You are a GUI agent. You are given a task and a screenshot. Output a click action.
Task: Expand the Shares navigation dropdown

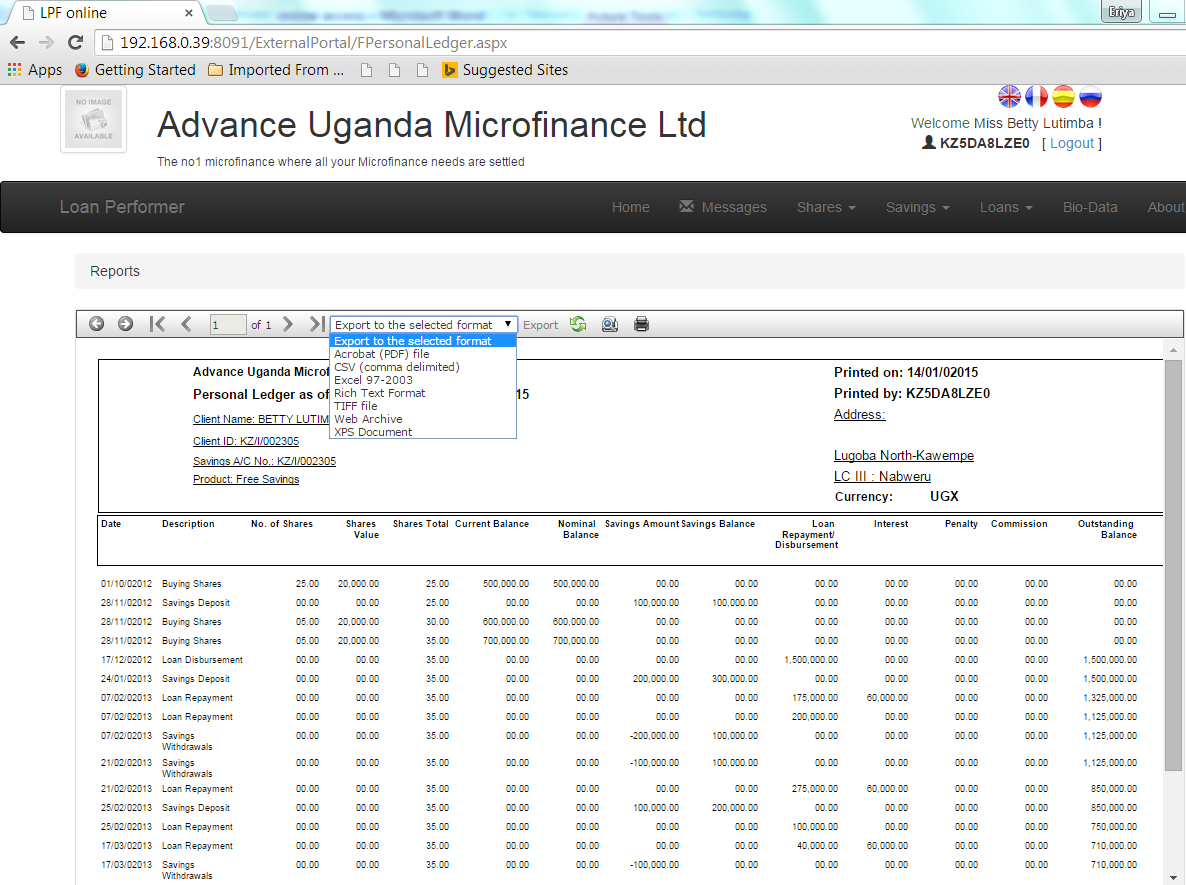point(826,207)
